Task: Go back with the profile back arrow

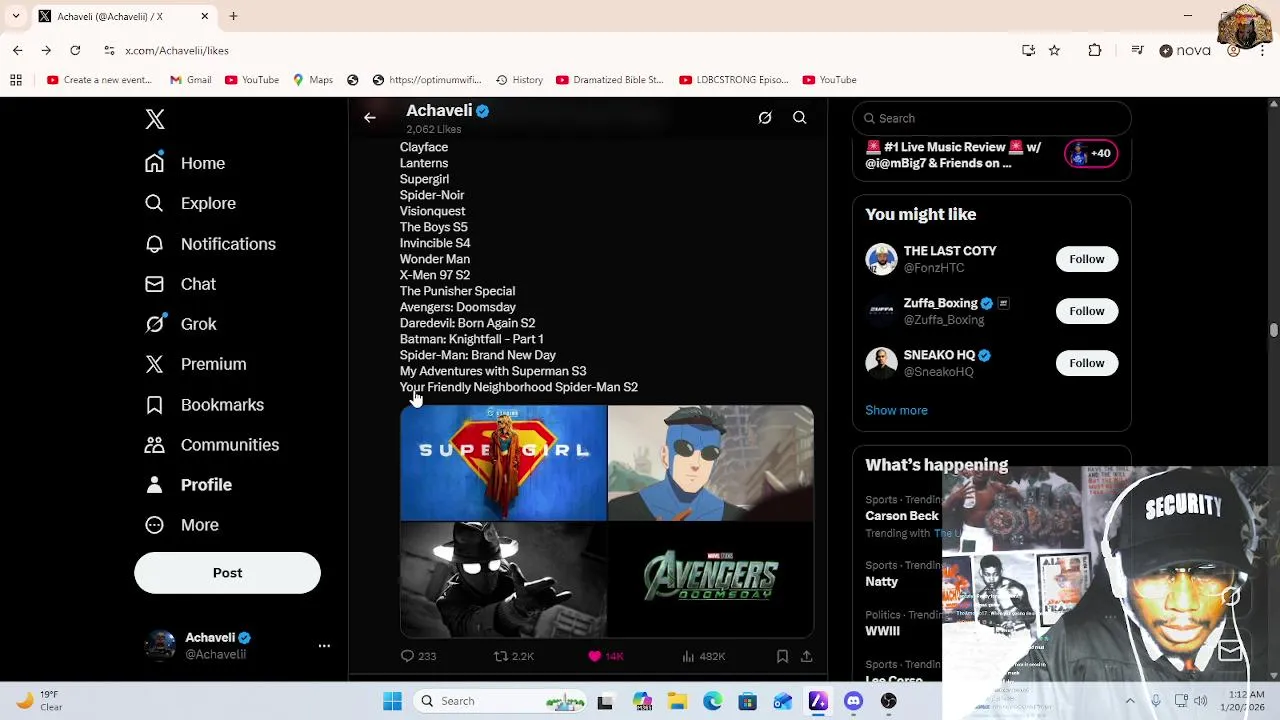Action: pos(370,118)
